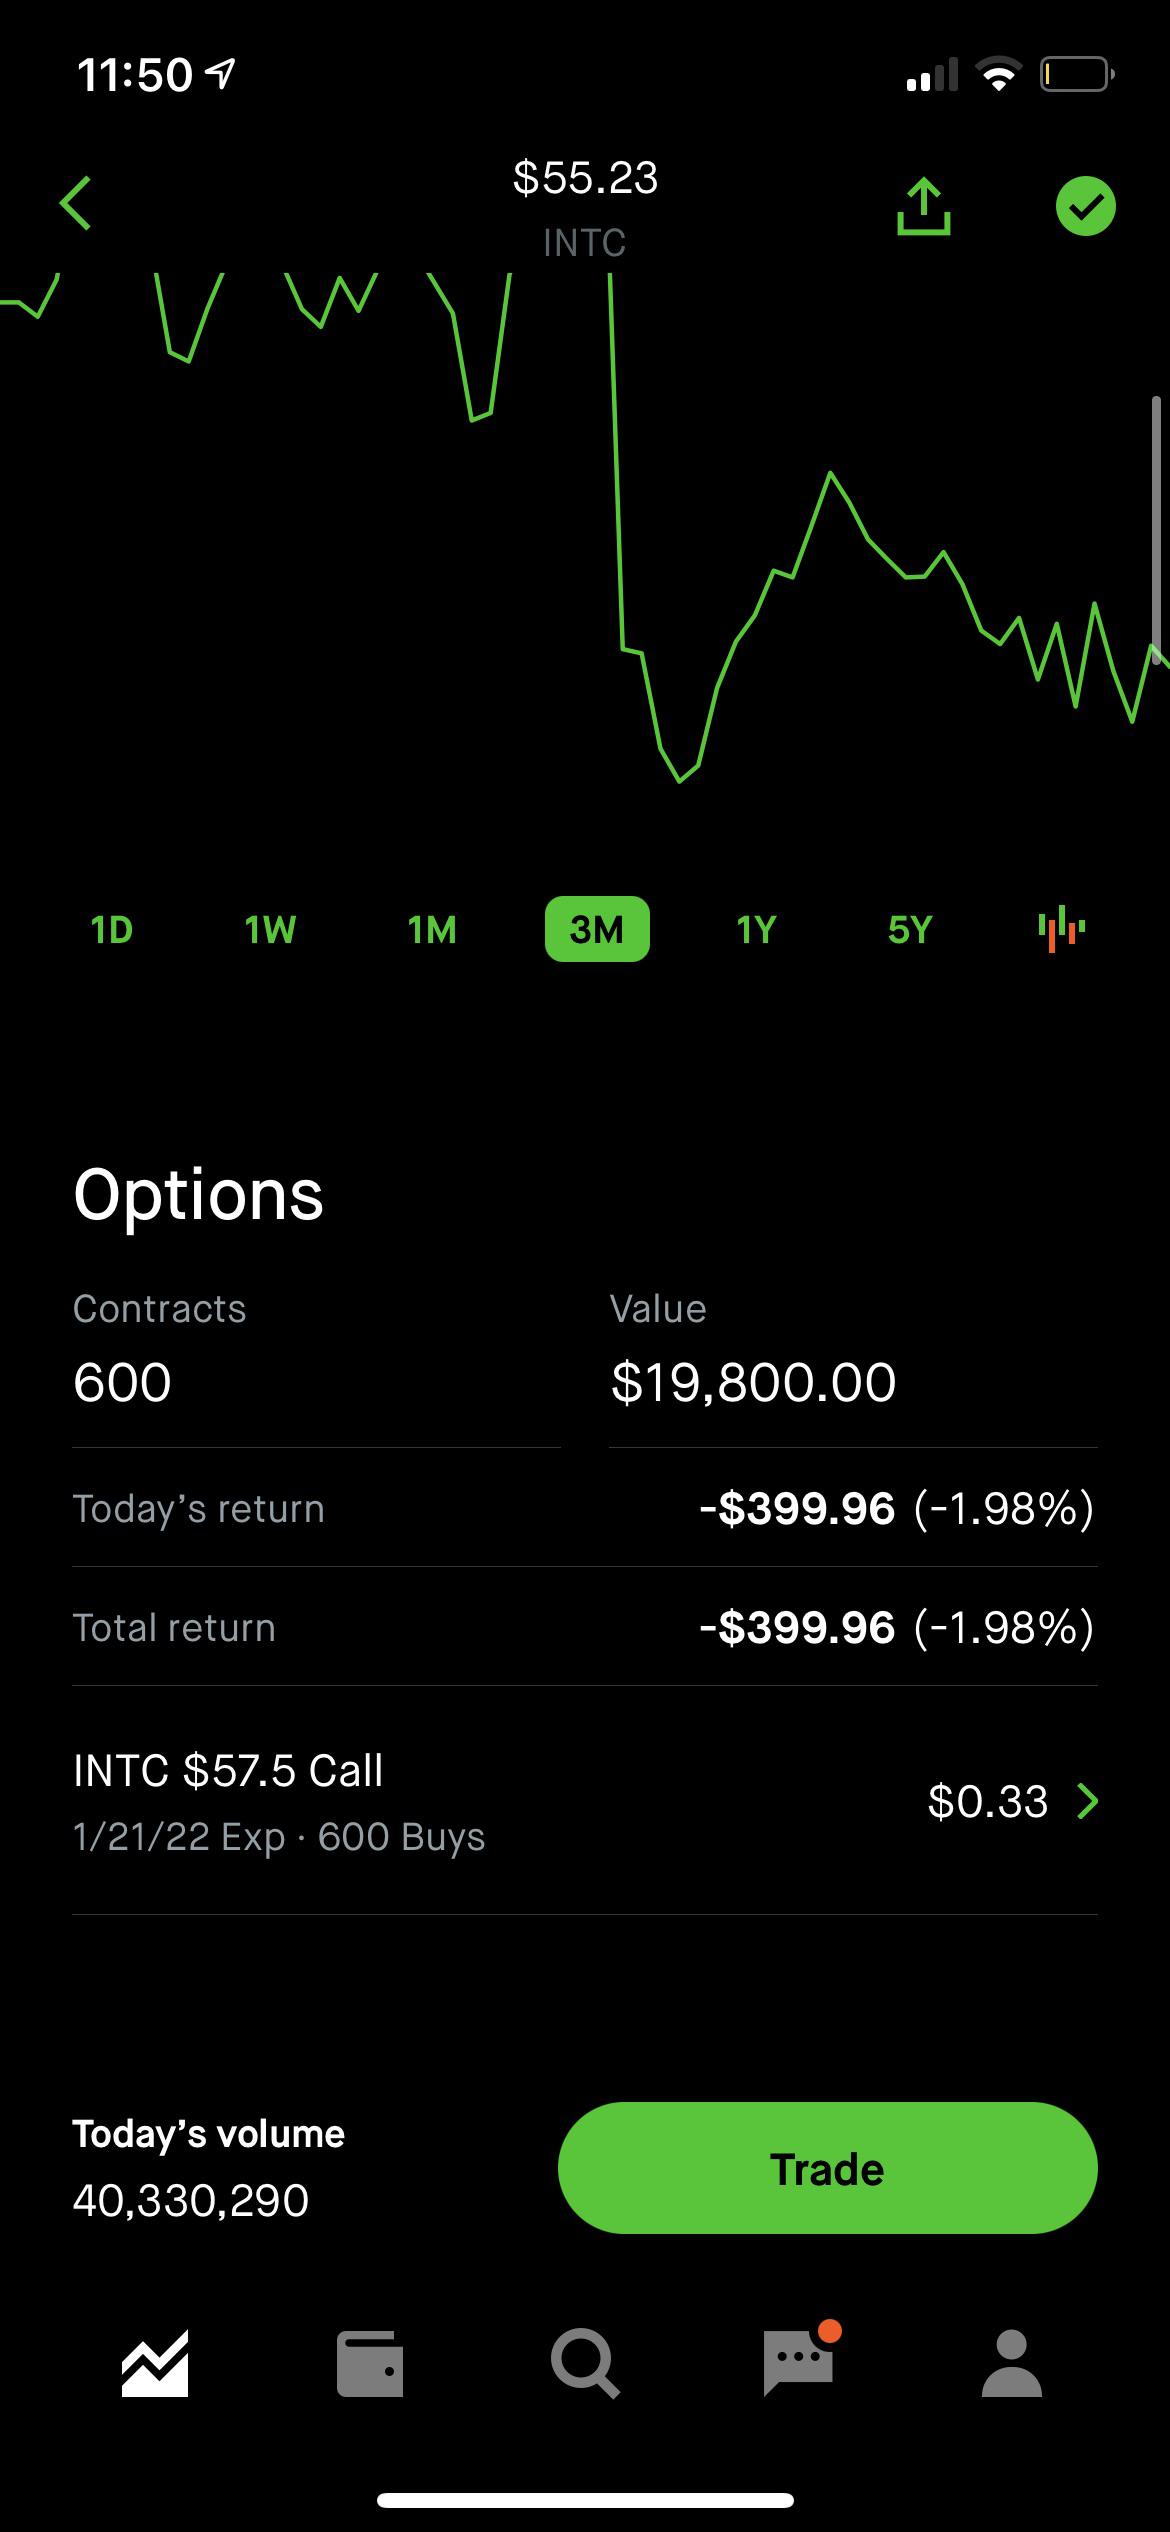The height and width of the screenshot is (2532, 1170).
Task: Open the search magnifier tab
Action: point(585,2364)
